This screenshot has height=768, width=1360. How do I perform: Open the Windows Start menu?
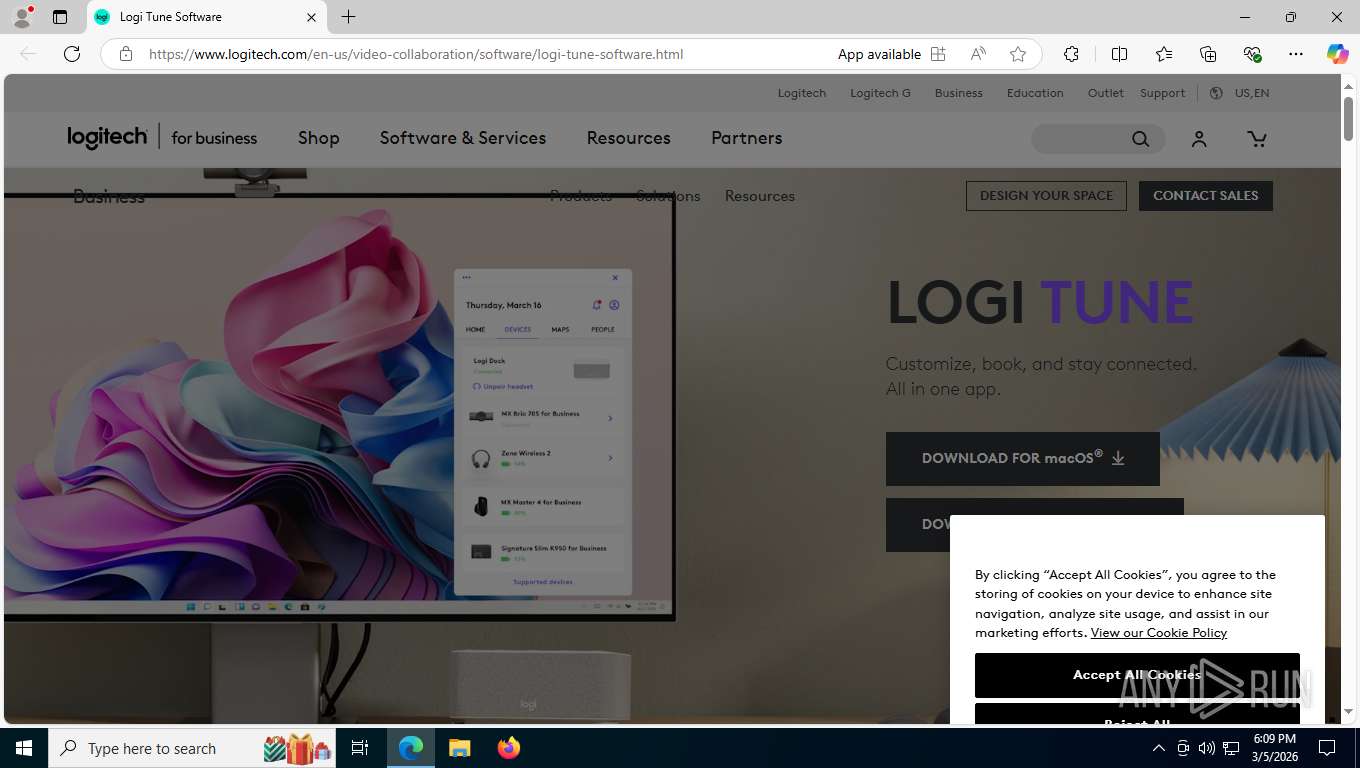[x=24, y=748]
